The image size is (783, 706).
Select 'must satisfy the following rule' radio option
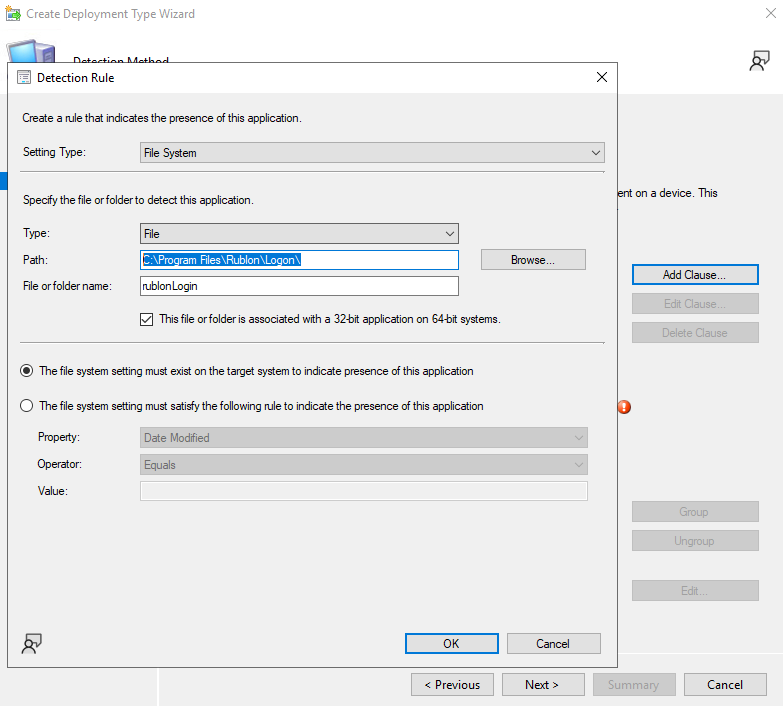[27, 406]
